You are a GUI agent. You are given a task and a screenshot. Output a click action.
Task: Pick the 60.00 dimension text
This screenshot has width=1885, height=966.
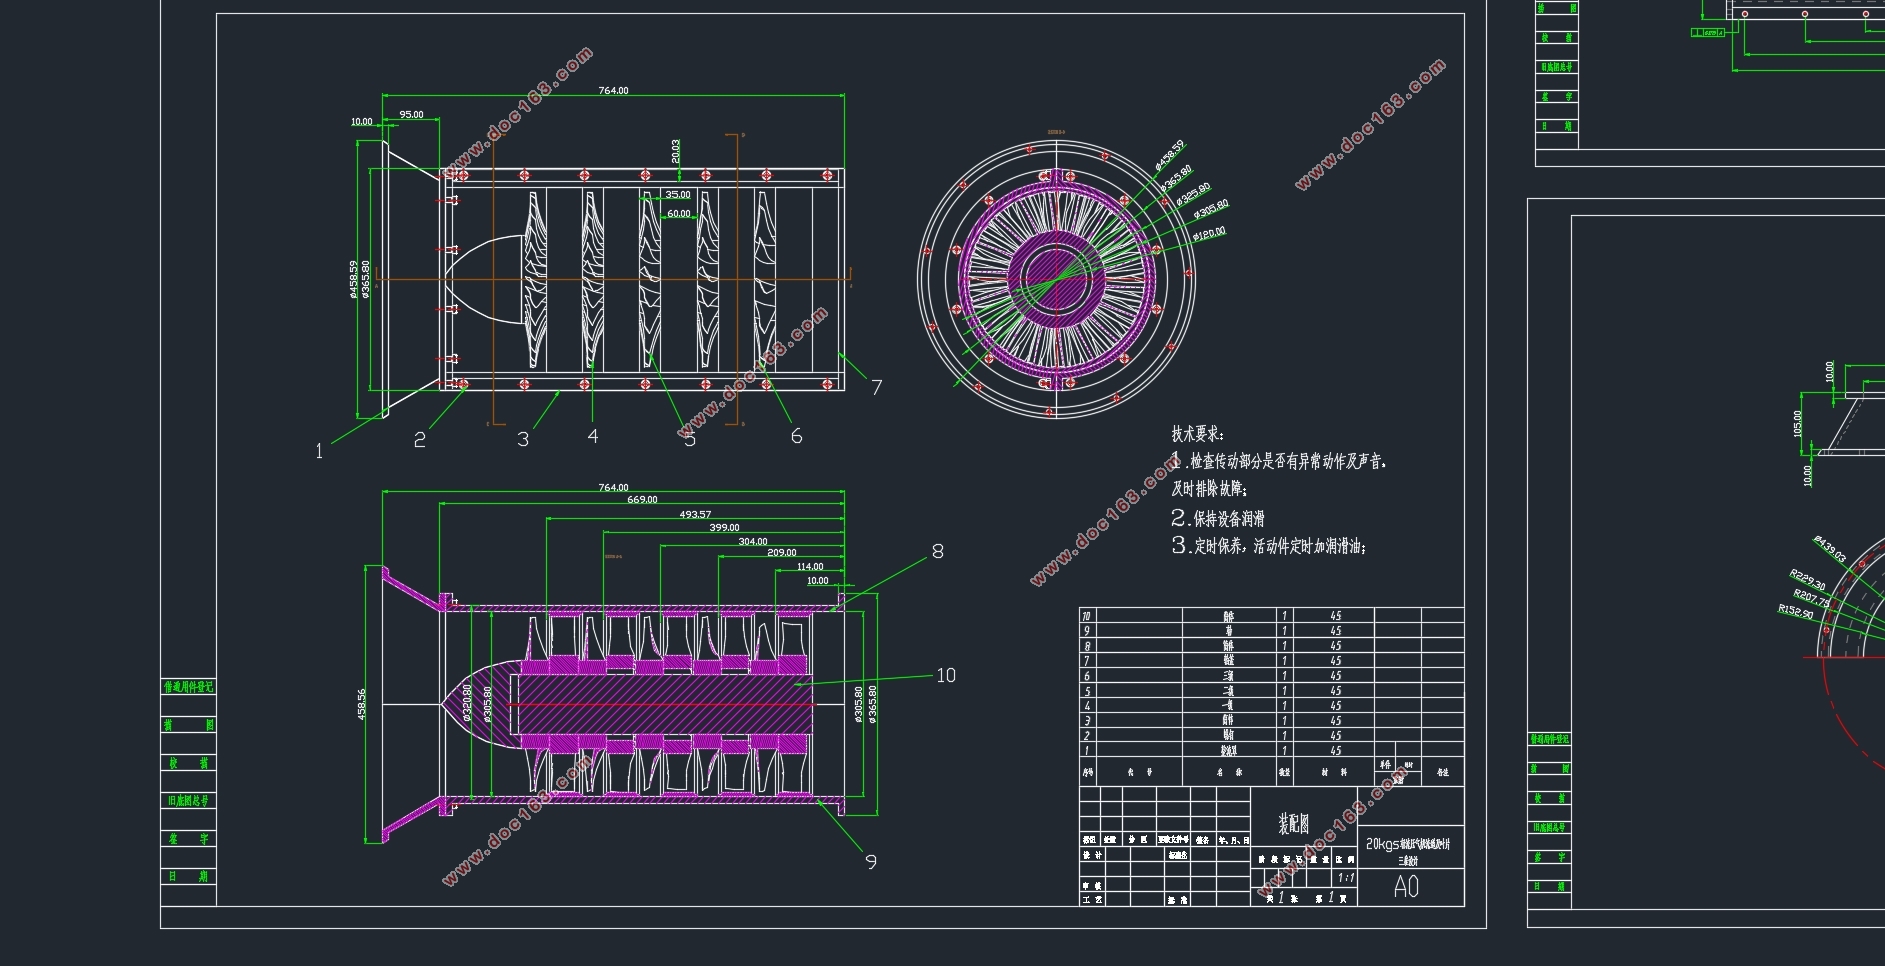click(679, 214)
